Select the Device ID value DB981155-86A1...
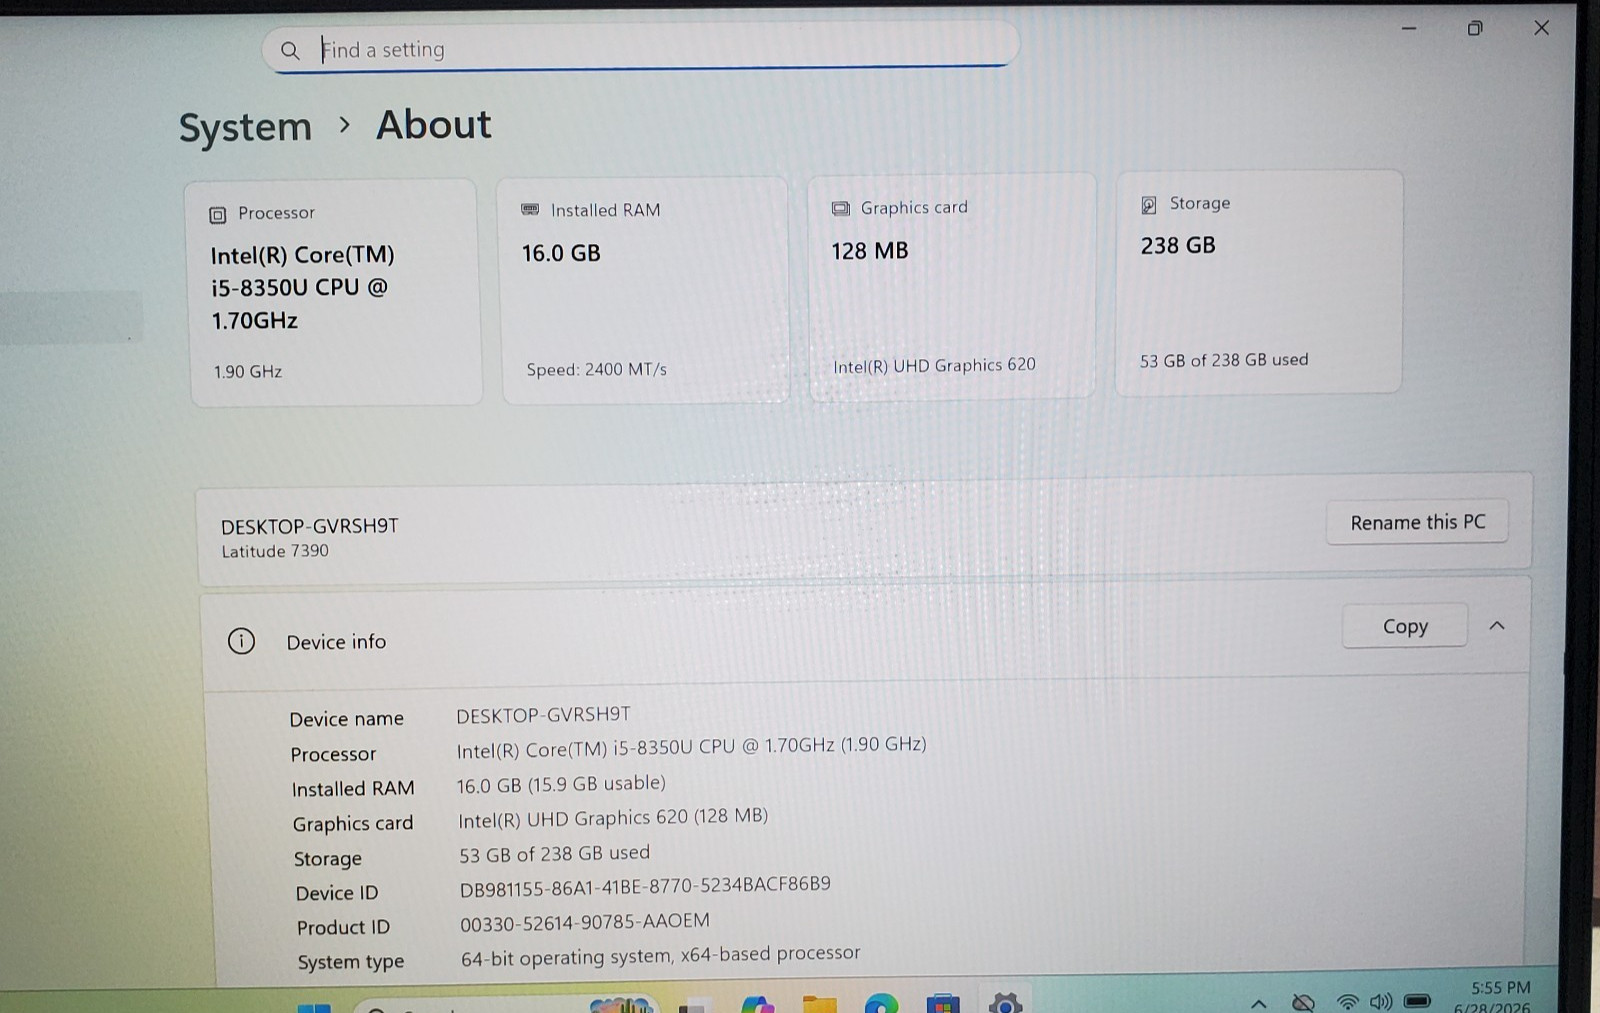1600x1013 pixels. click(x=645, y=886)
